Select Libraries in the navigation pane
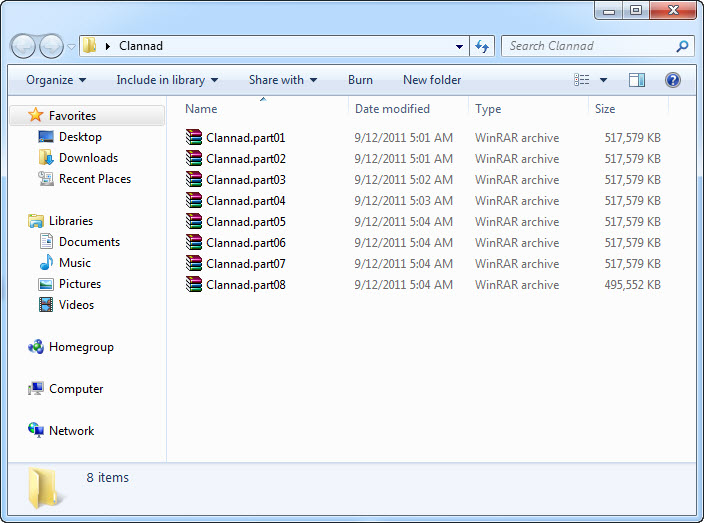Viewport: 704px width, 523px height. click(70, 221)
